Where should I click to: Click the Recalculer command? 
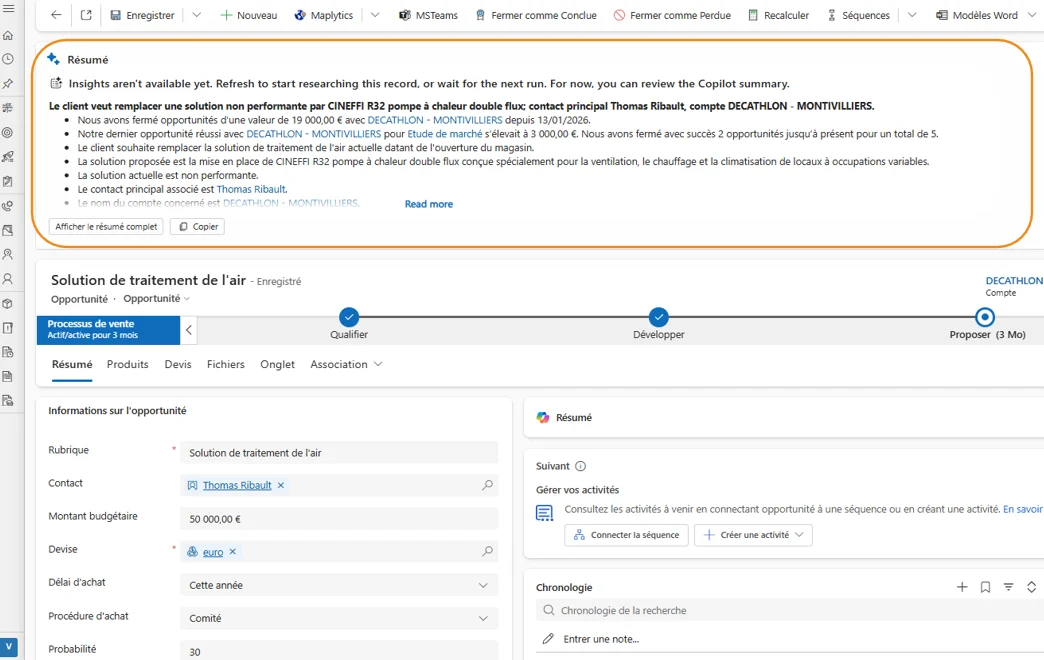point(778,15)
